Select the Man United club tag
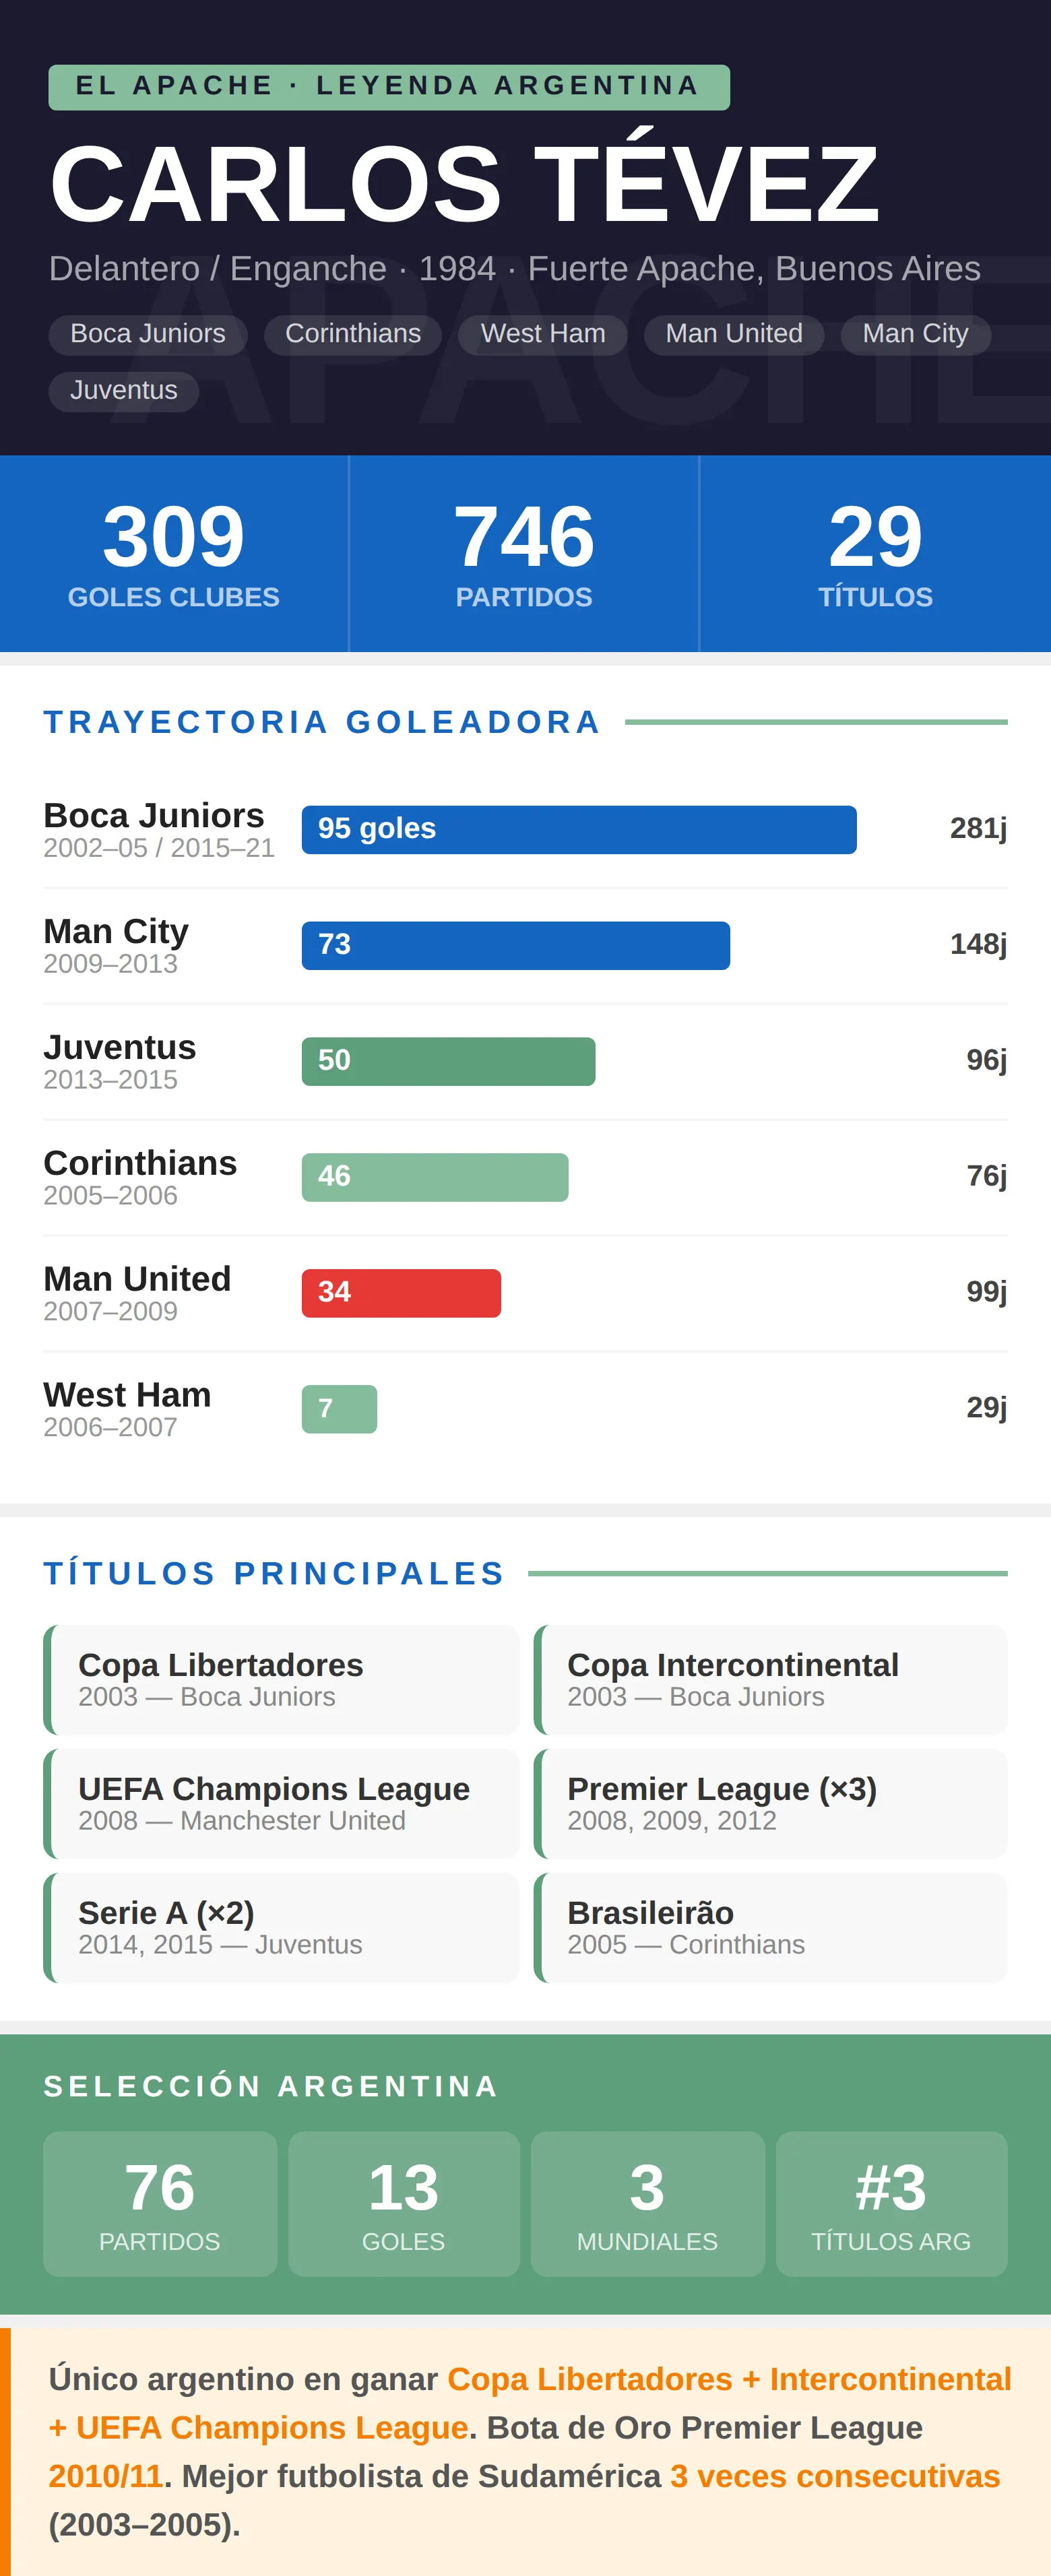The image size is (1051, 2576). point(734,334)
